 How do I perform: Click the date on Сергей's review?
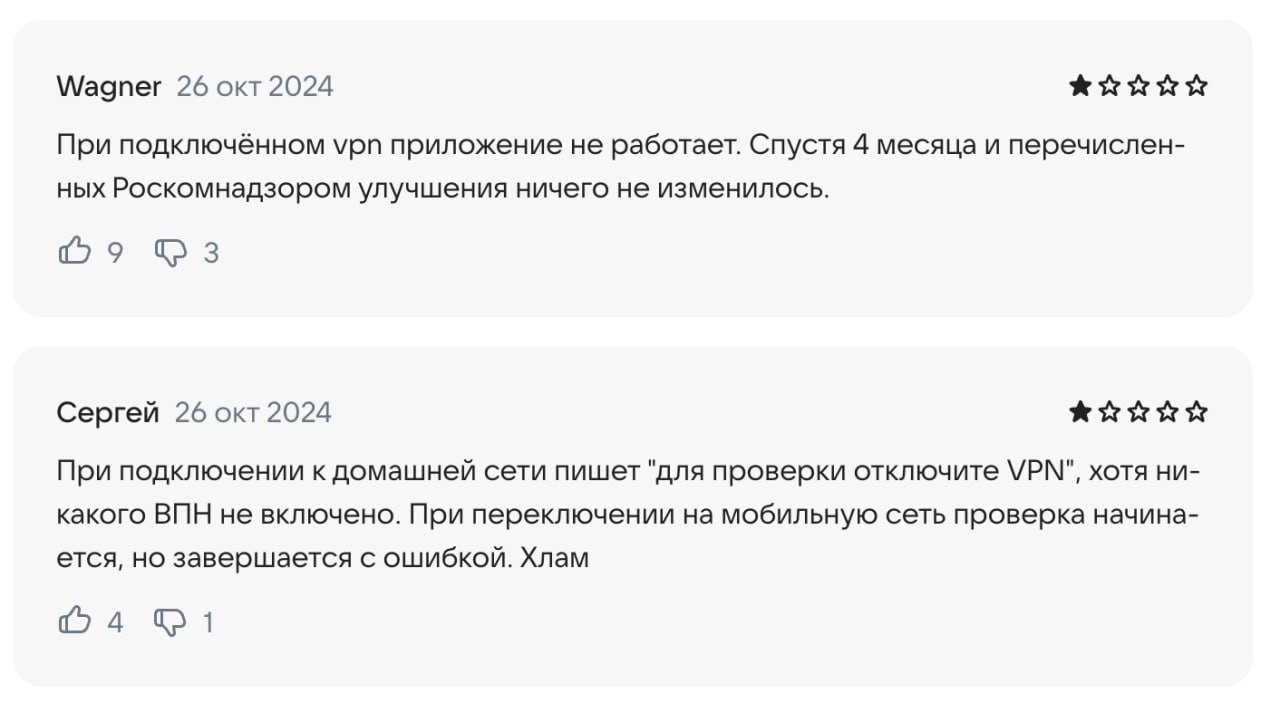(x=253, y=412)
